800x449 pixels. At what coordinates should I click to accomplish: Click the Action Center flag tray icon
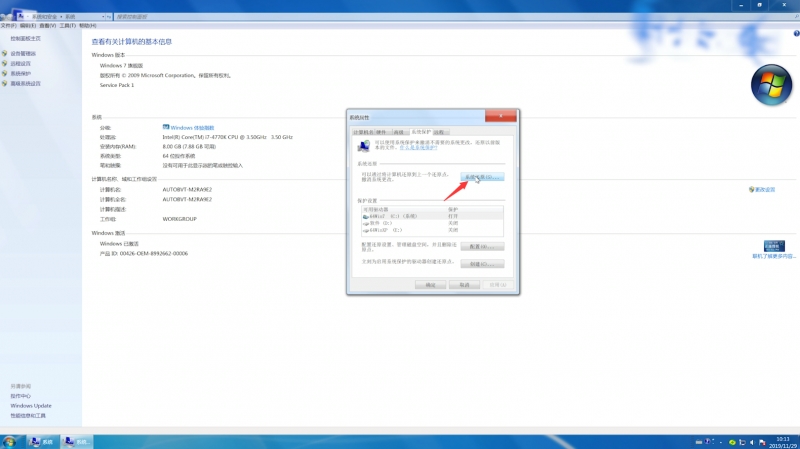pos(762,442)
